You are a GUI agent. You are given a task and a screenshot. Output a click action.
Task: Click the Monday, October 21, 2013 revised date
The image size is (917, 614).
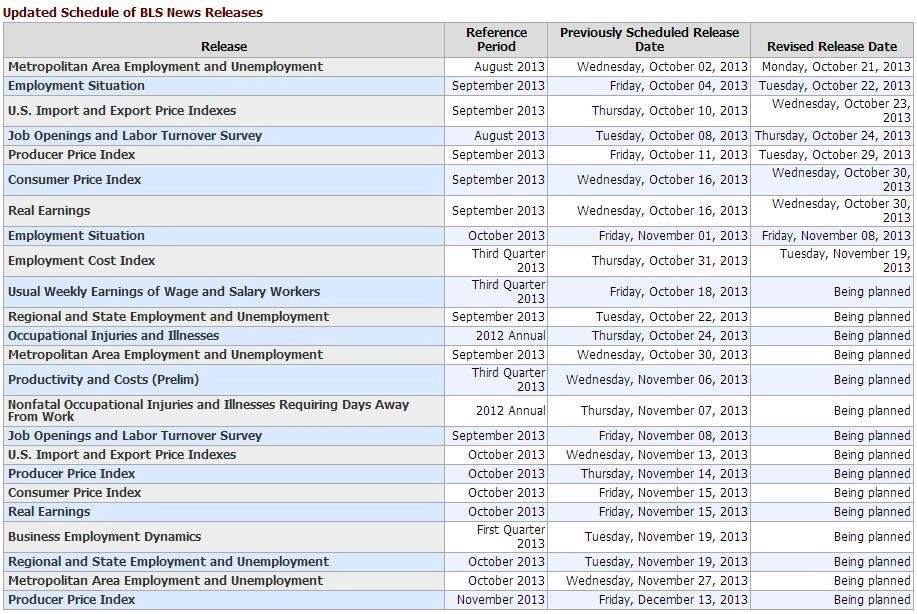coord(836,67)
